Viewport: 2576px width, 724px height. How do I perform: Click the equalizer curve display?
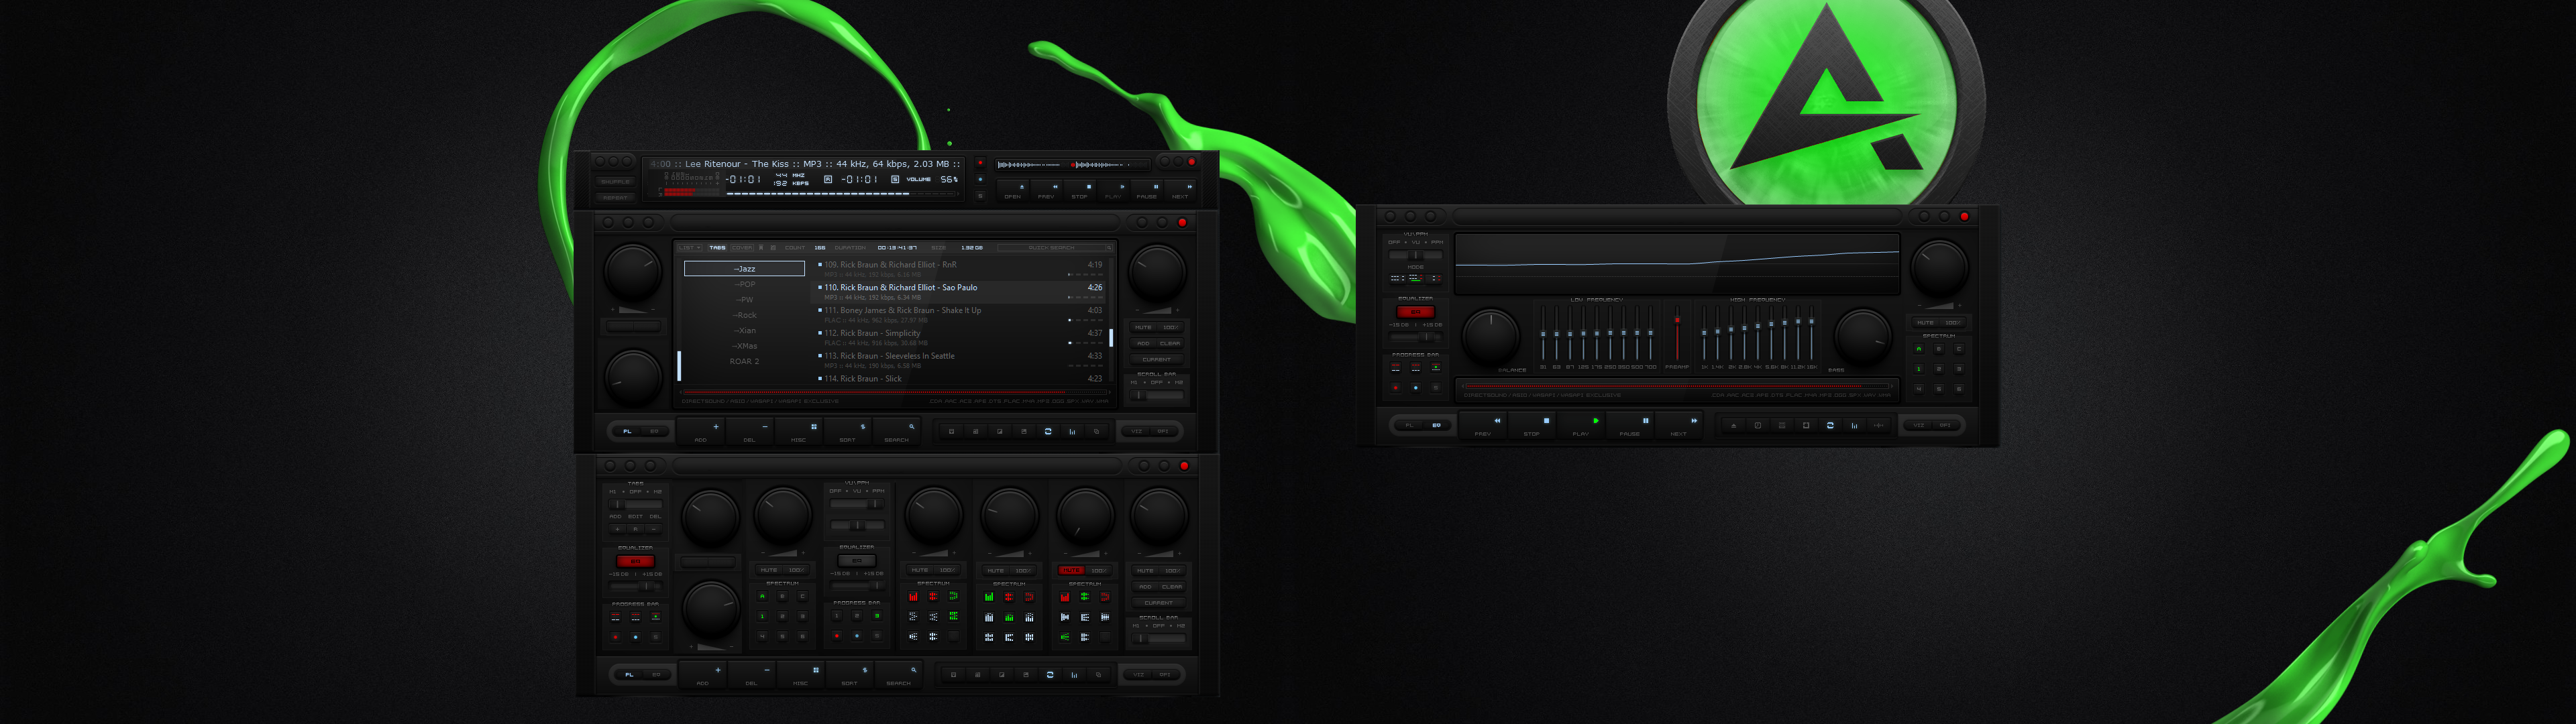(1677, 264)
